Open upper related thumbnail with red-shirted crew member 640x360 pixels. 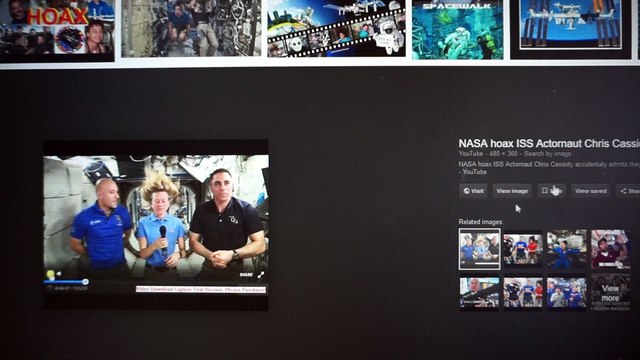pos(523,250)
